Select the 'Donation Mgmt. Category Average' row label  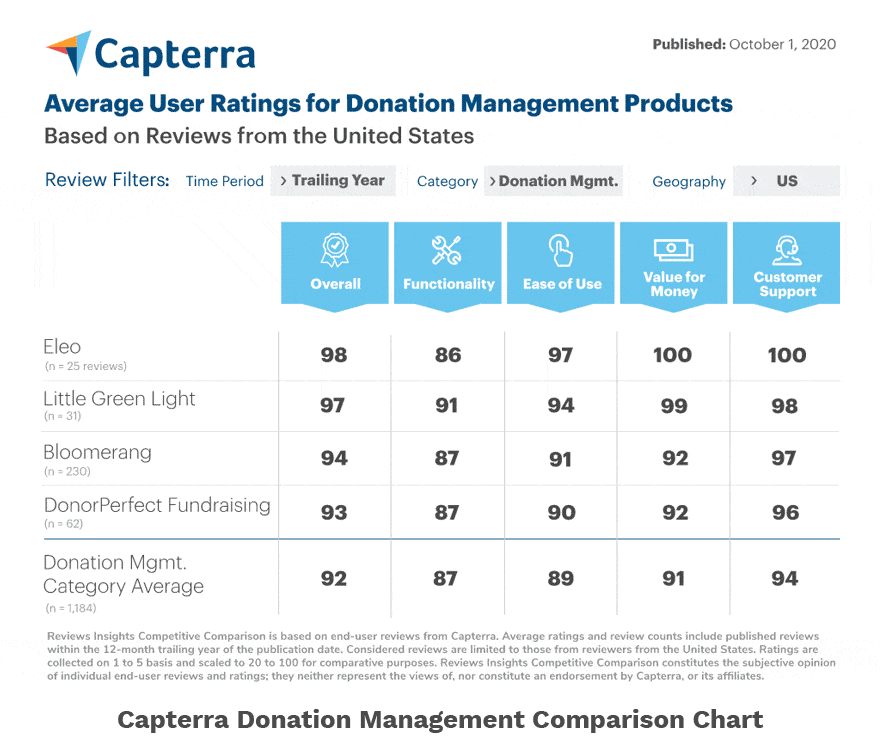pos(123,574)
